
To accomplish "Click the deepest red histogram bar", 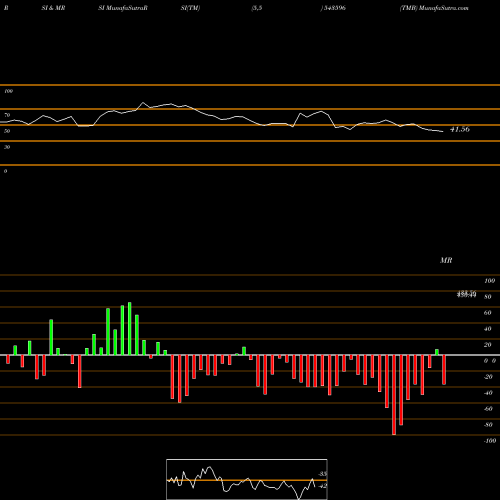I will (394, 395).
